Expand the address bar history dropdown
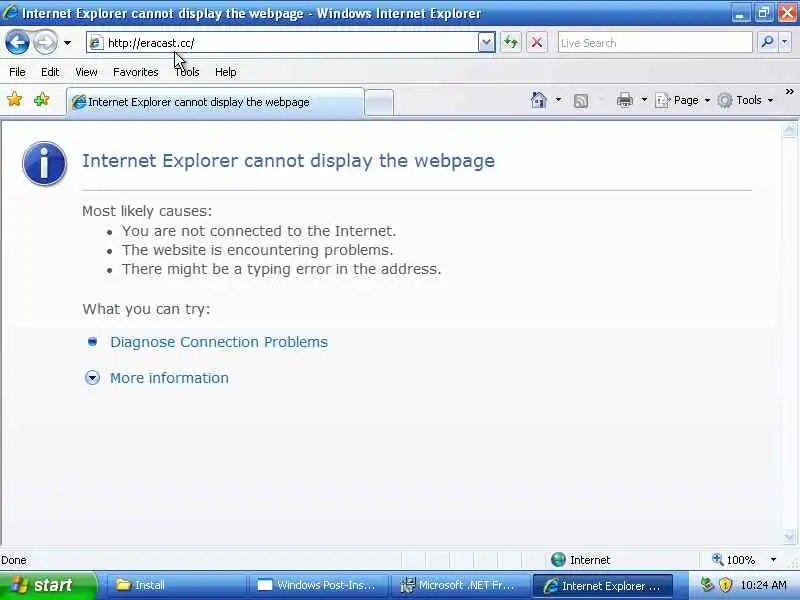The image size is (800, 600). (486, 43)
